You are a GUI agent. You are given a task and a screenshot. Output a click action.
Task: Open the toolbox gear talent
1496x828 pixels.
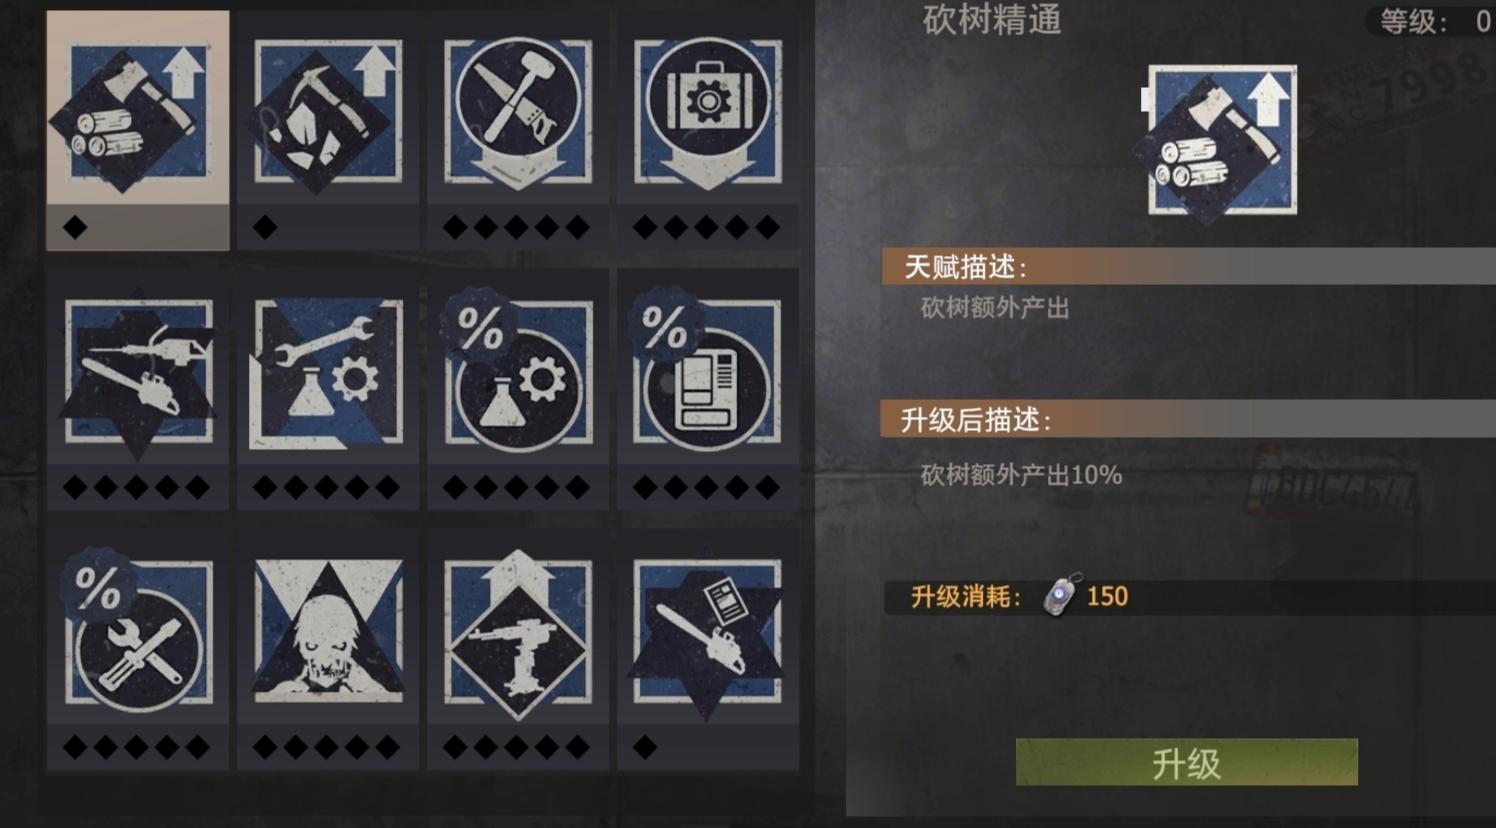pos(708,130)
